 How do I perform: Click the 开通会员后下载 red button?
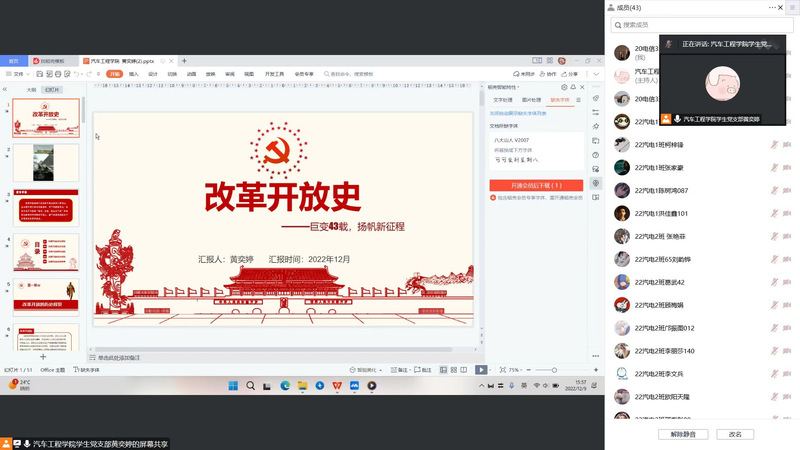[x=535, y=185]
